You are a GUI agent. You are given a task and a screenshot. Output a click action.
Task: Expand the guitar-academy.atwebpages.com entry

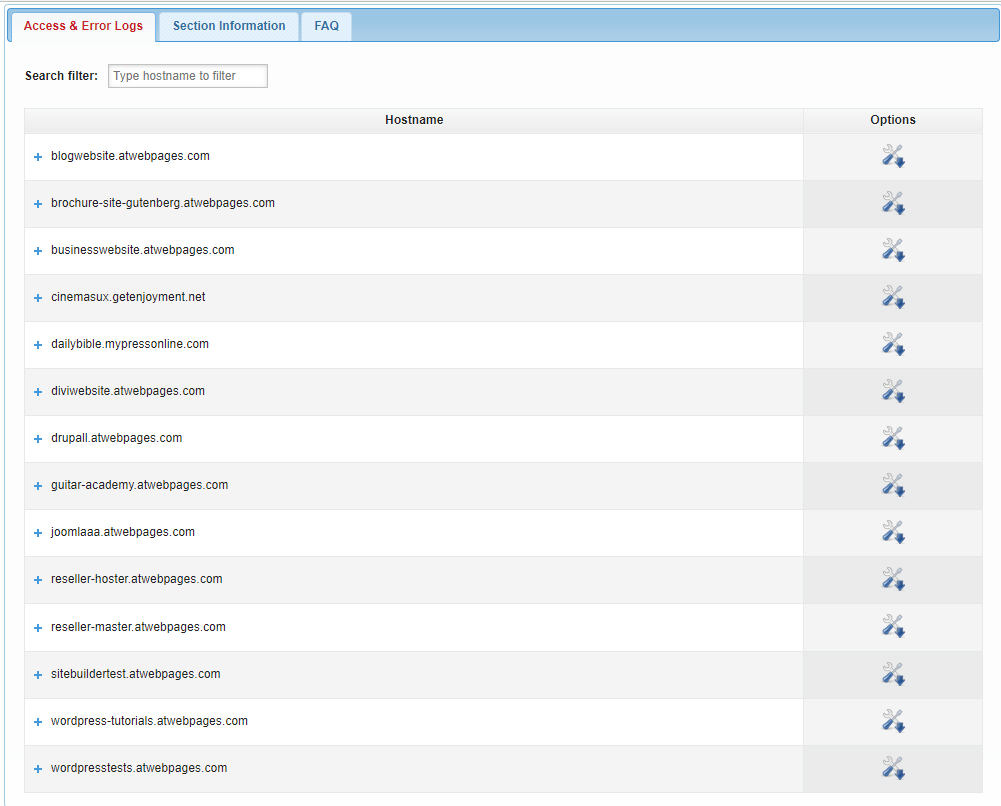[37, 484]
